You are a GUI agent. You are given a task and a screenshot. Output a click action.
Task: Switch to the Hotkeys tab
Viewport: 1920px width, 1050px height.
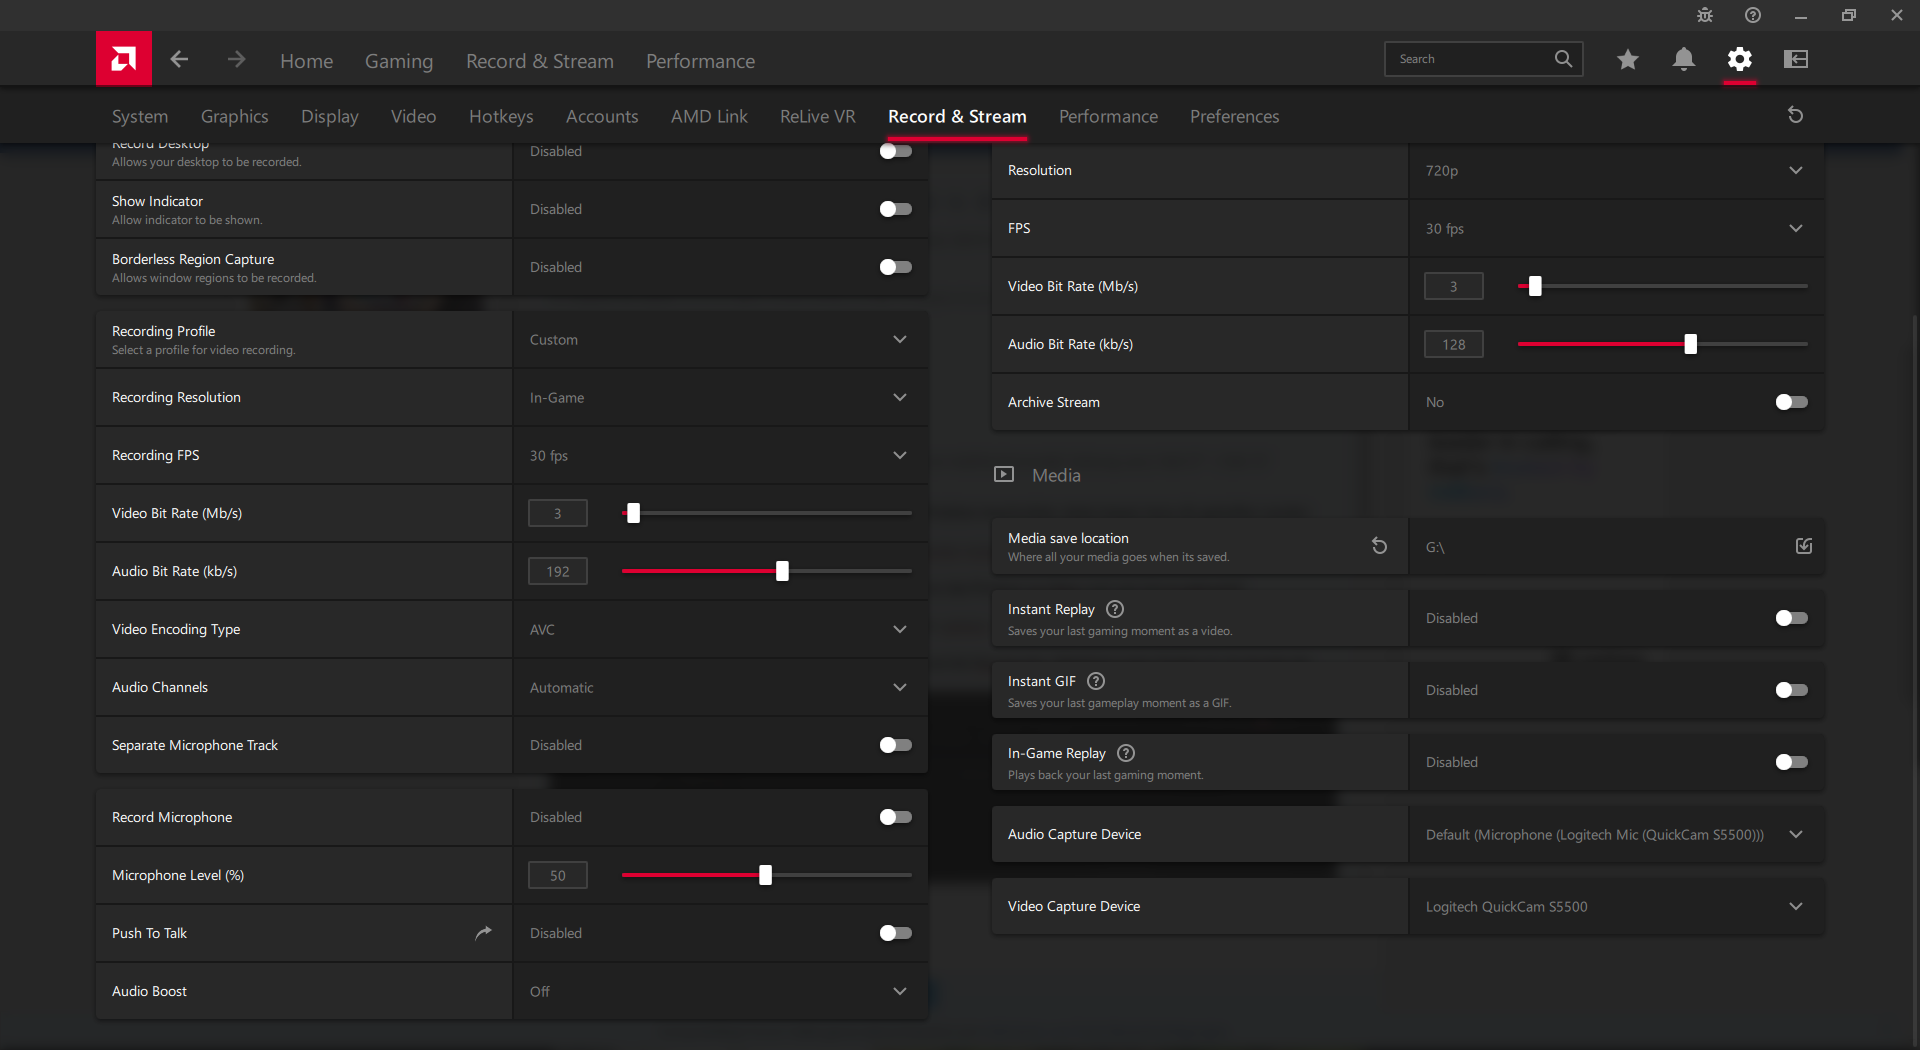click(x=501, y=117)
